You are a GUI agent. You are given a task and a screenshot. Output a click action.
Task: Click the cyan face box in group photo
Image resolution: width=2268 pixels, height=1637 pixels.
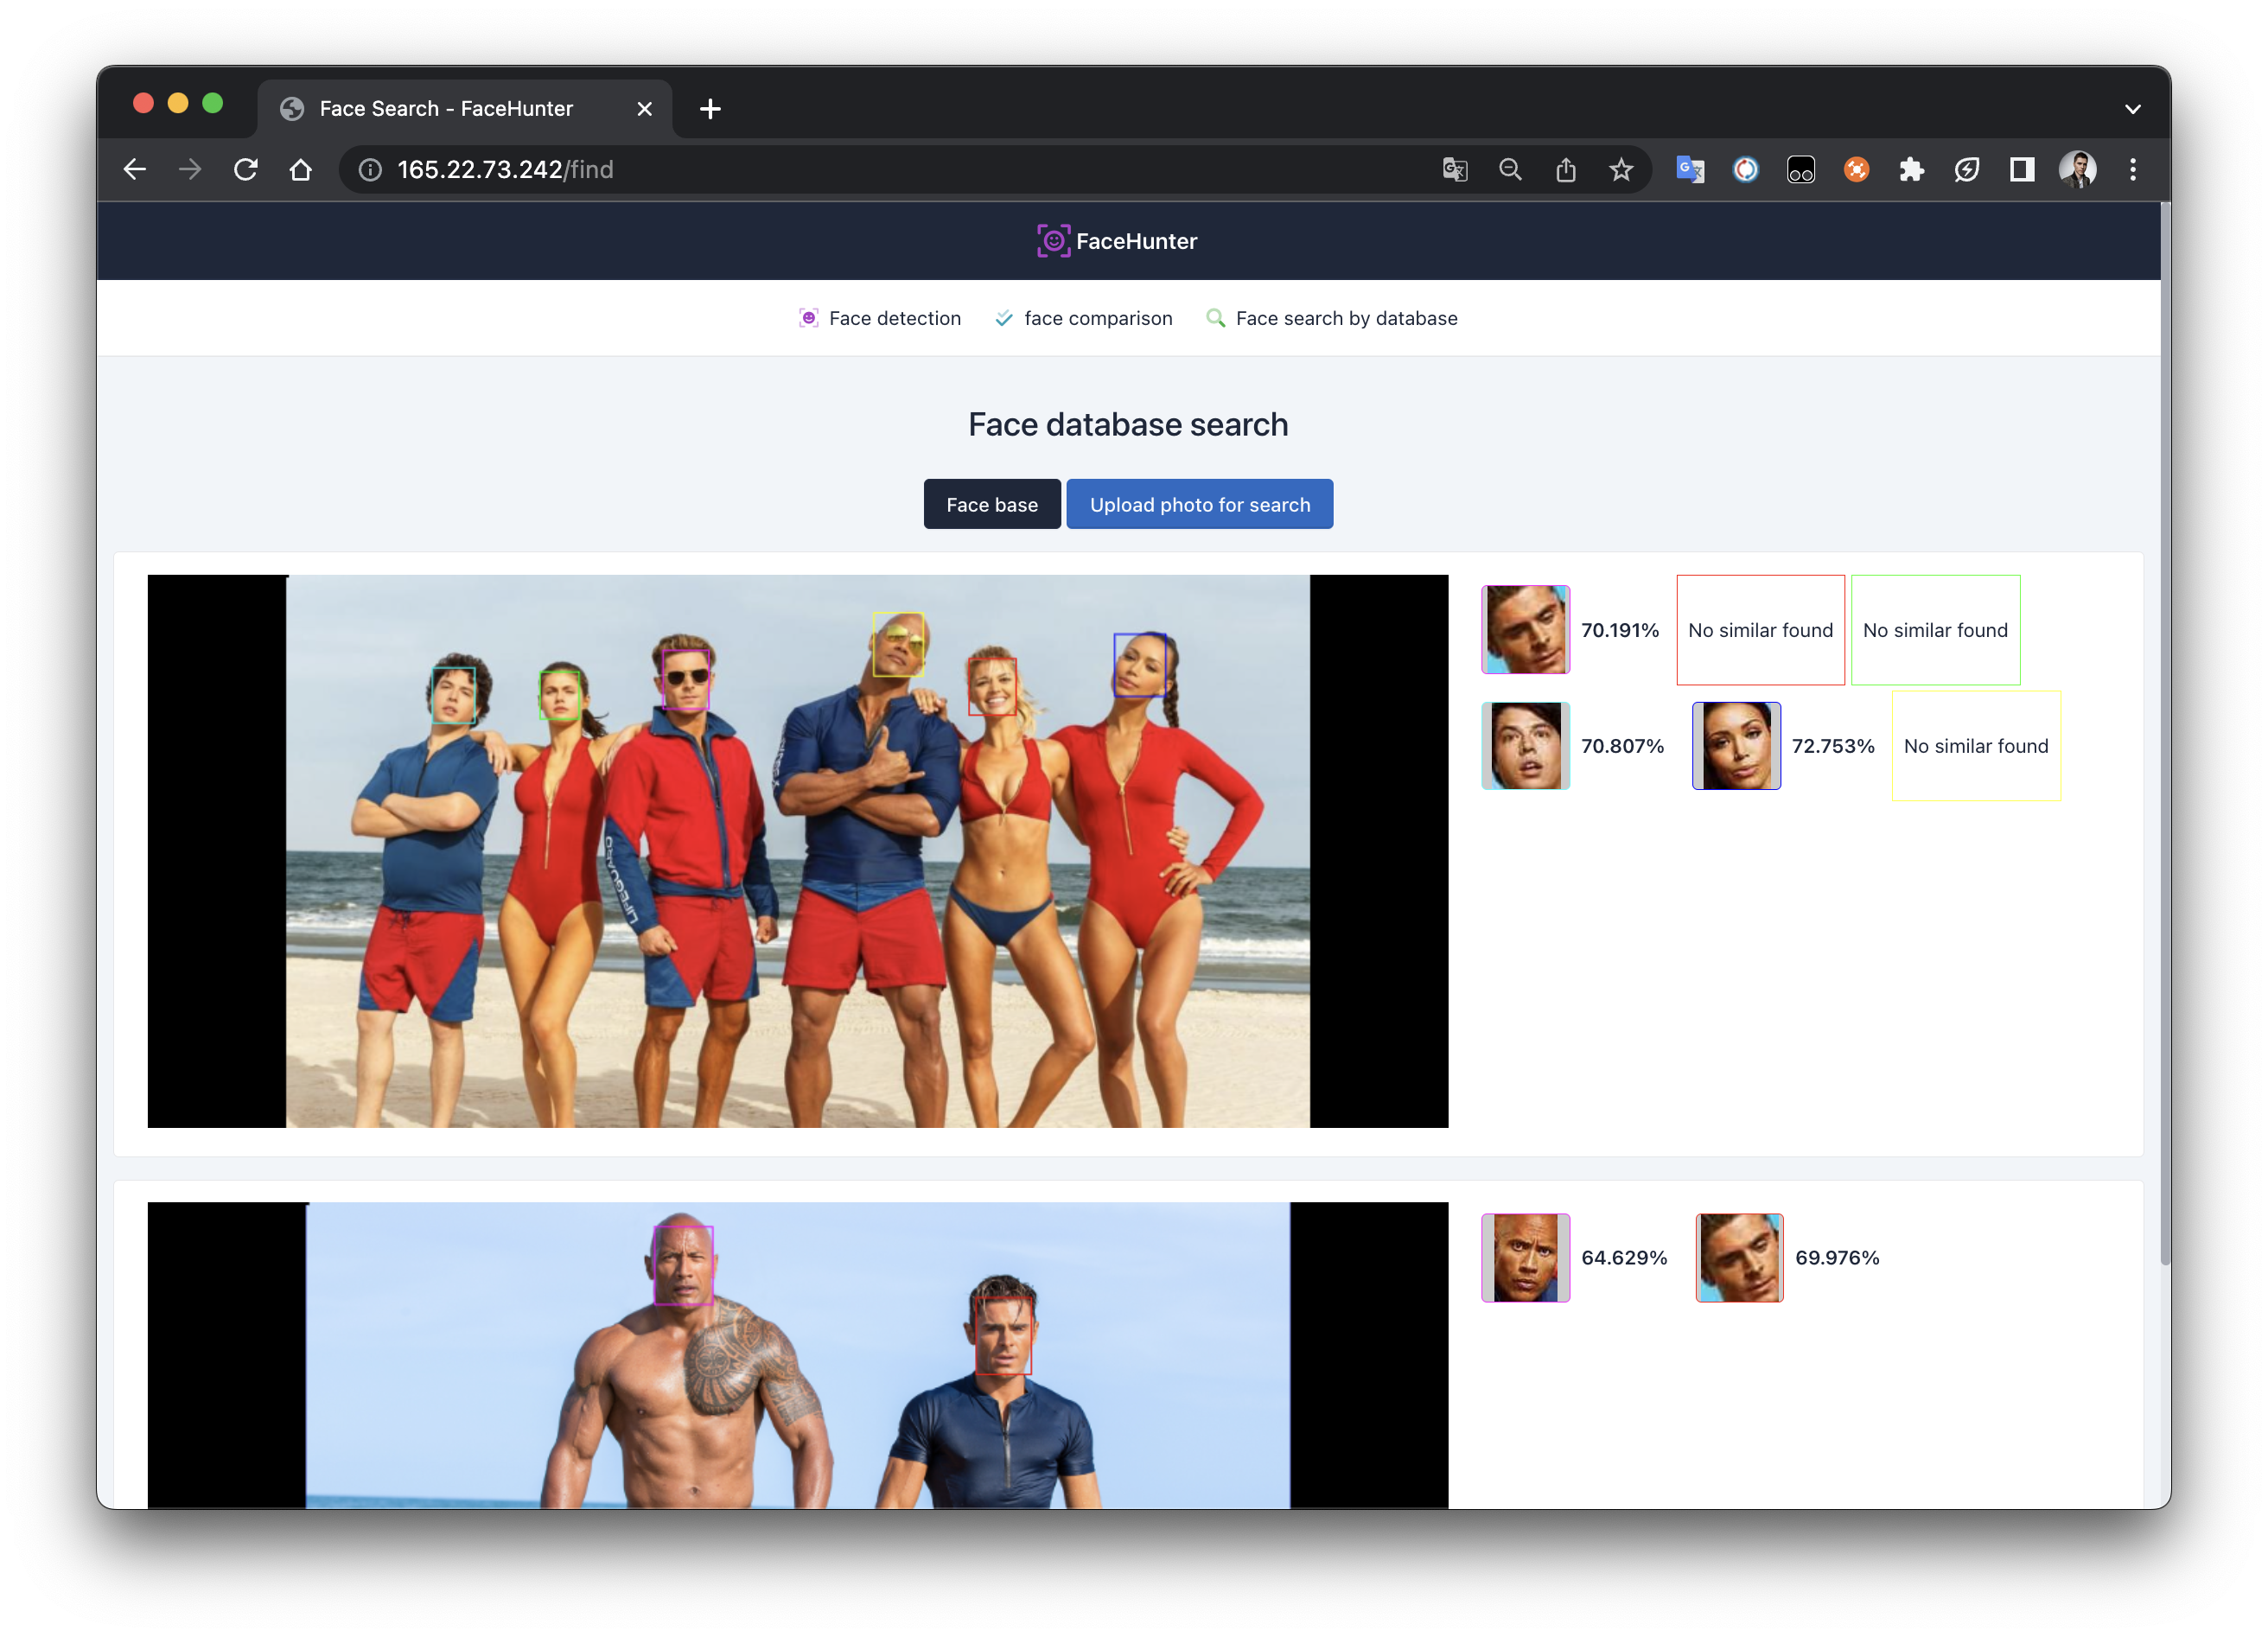point(453,695)
